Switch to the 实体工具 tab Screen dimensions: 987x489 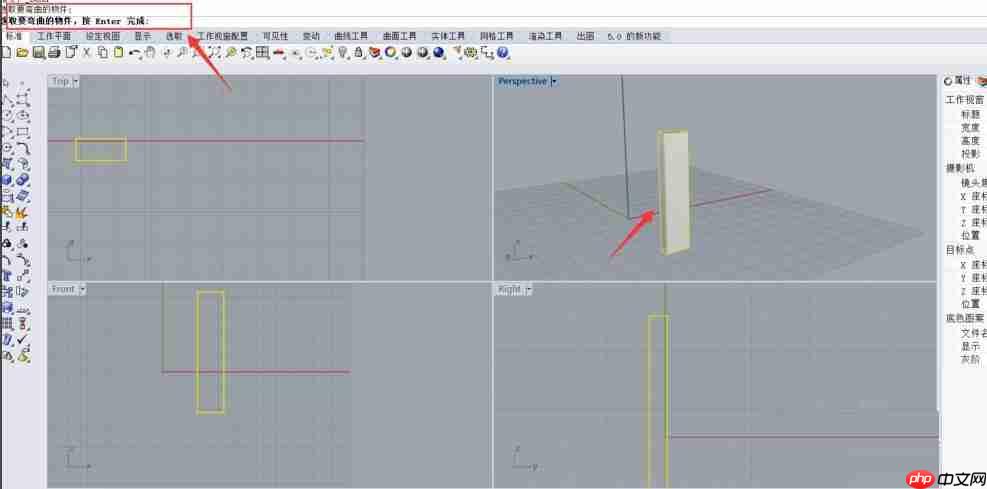(x=448, y=37)
